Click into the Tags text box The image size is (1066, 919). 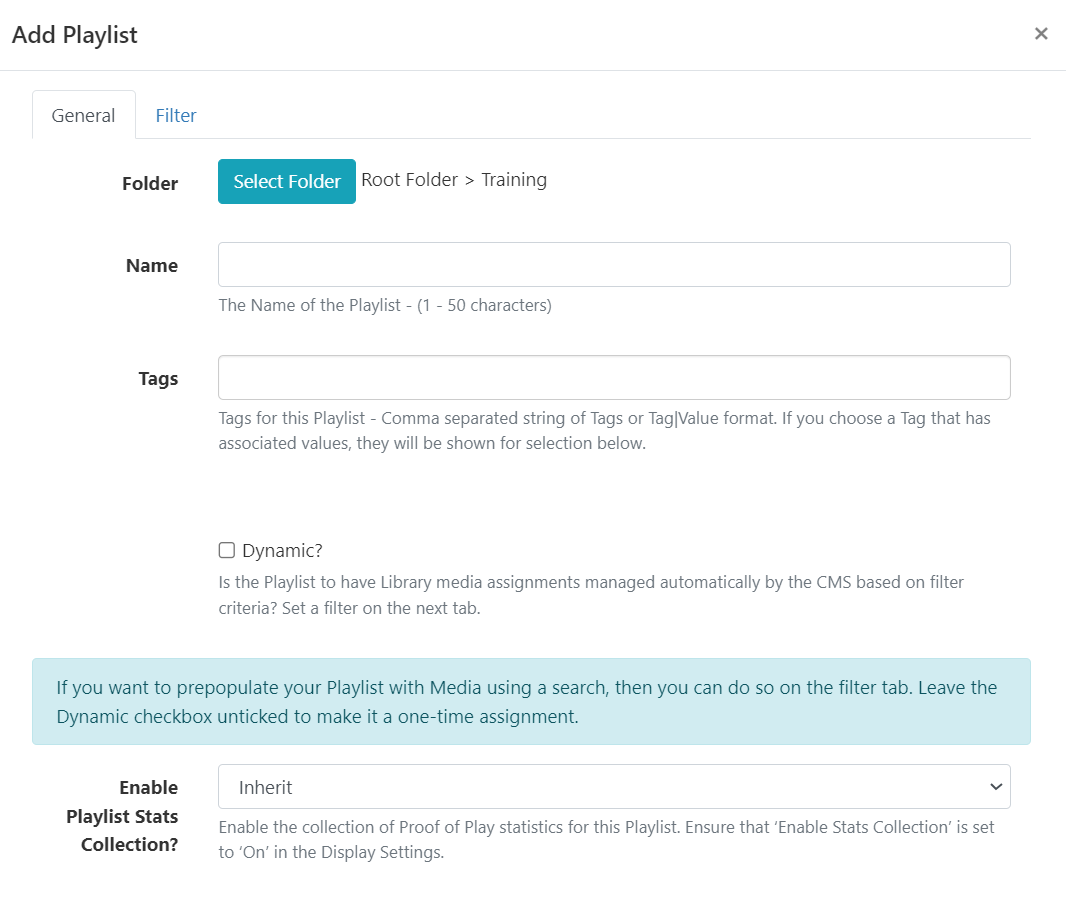(614, 378)
